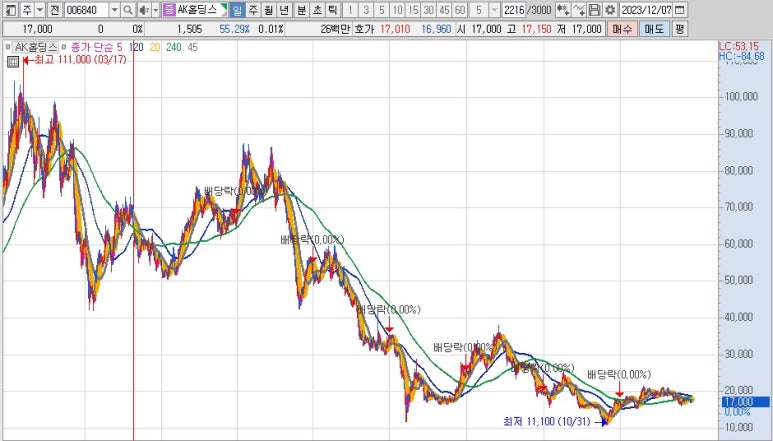The image size is (773, 441).
Task: Click the speaker sound icon
Action: [x=144, y=9]
